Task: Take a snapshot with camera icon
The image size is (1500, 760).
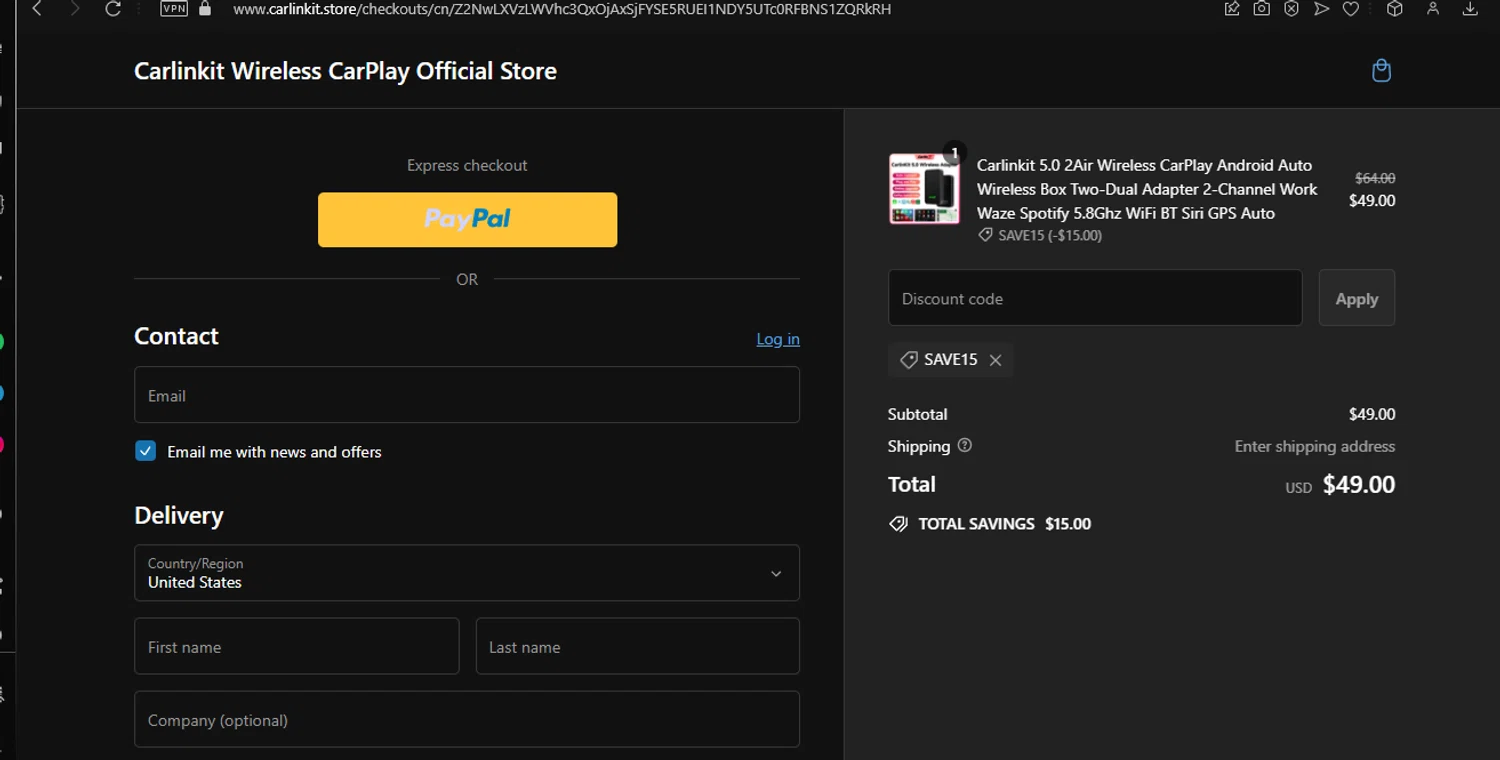Action: [1262, 9]
